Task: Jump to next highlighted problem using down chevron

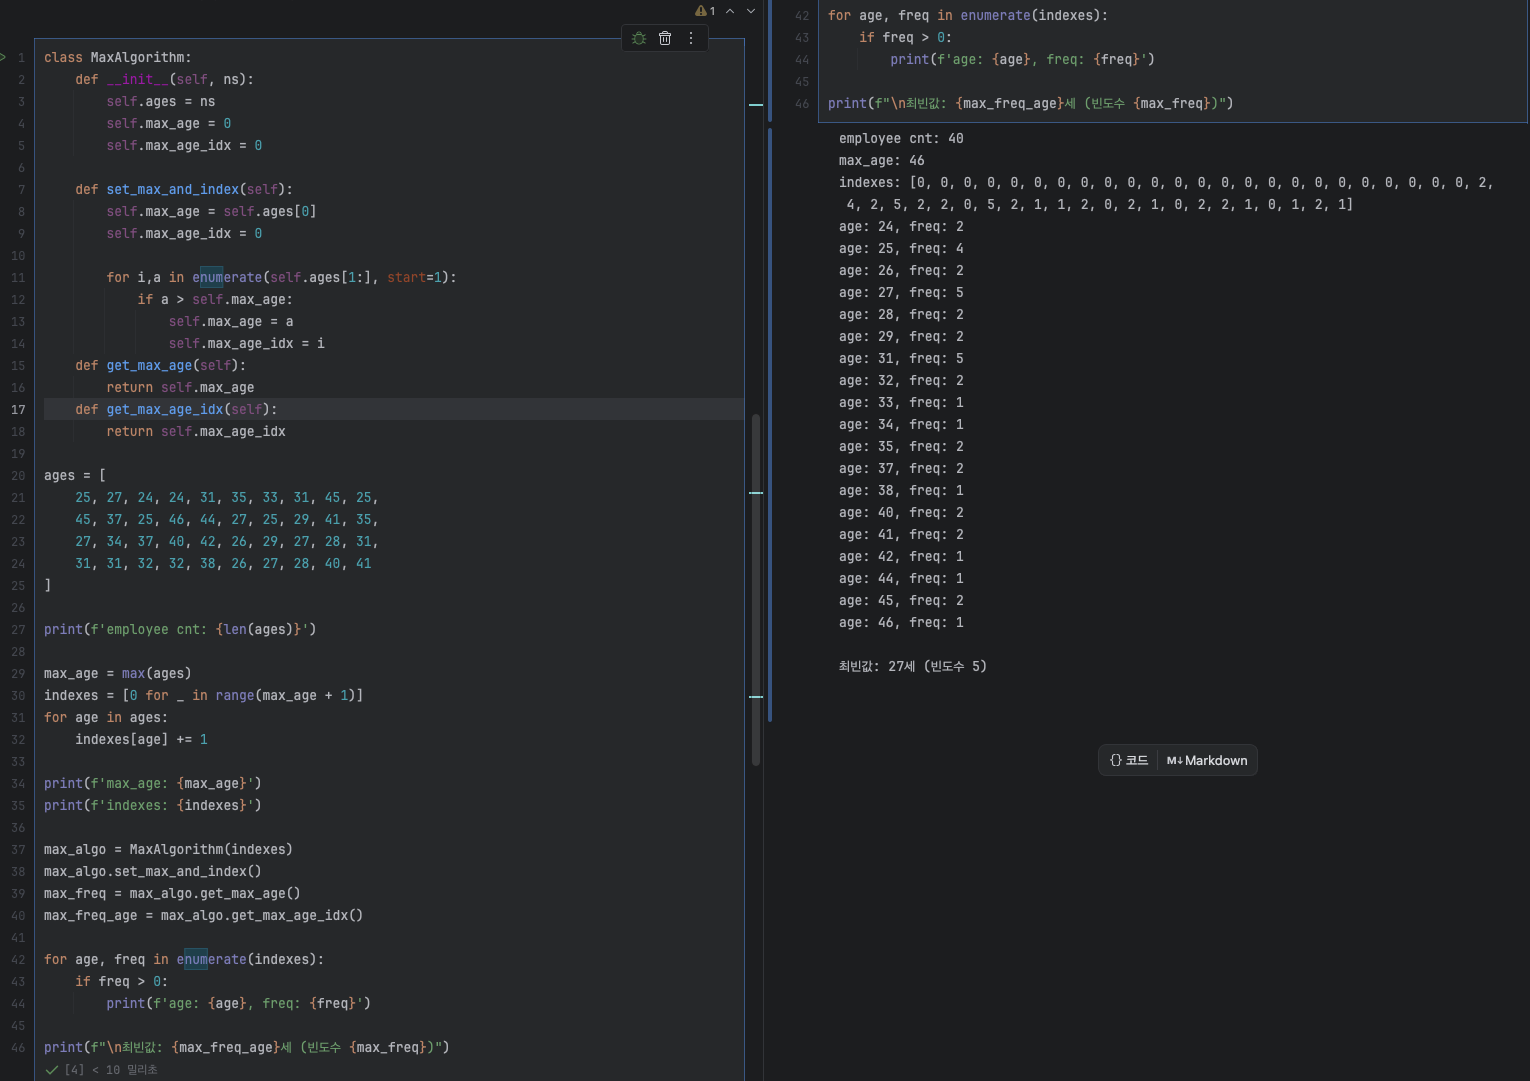Action: coord(751,11)
